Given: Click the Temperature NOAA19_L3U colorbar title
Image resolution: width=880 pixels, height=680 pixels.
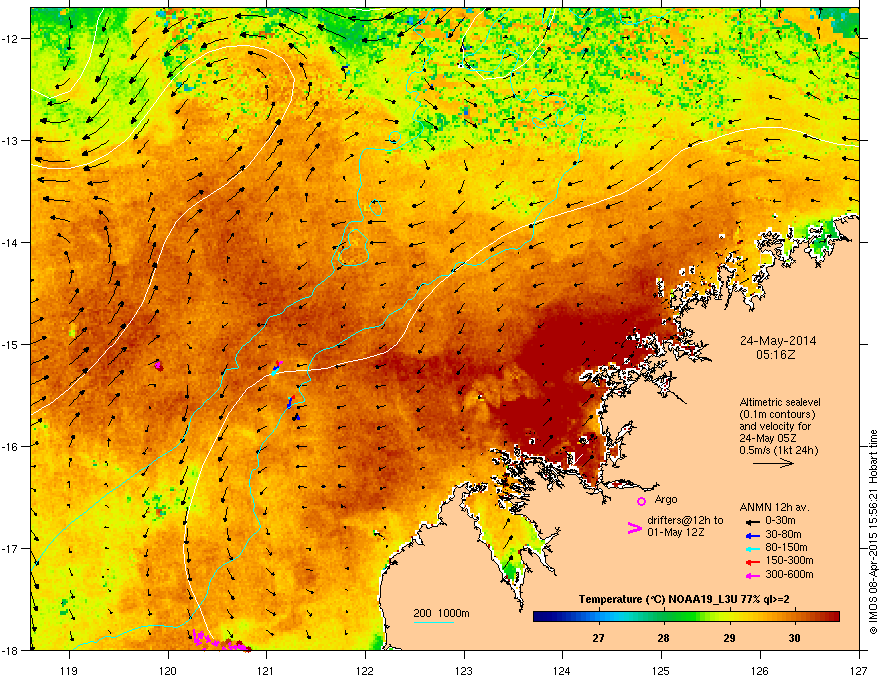Looking at the screenshot, I should point(684,599).
